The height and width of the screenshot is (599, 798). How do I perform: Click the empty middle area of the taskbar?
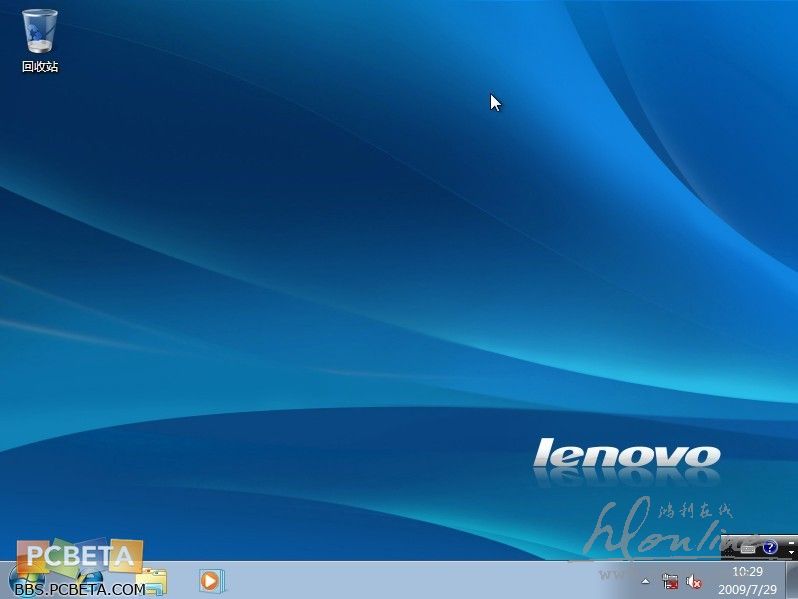pos(420,581)
